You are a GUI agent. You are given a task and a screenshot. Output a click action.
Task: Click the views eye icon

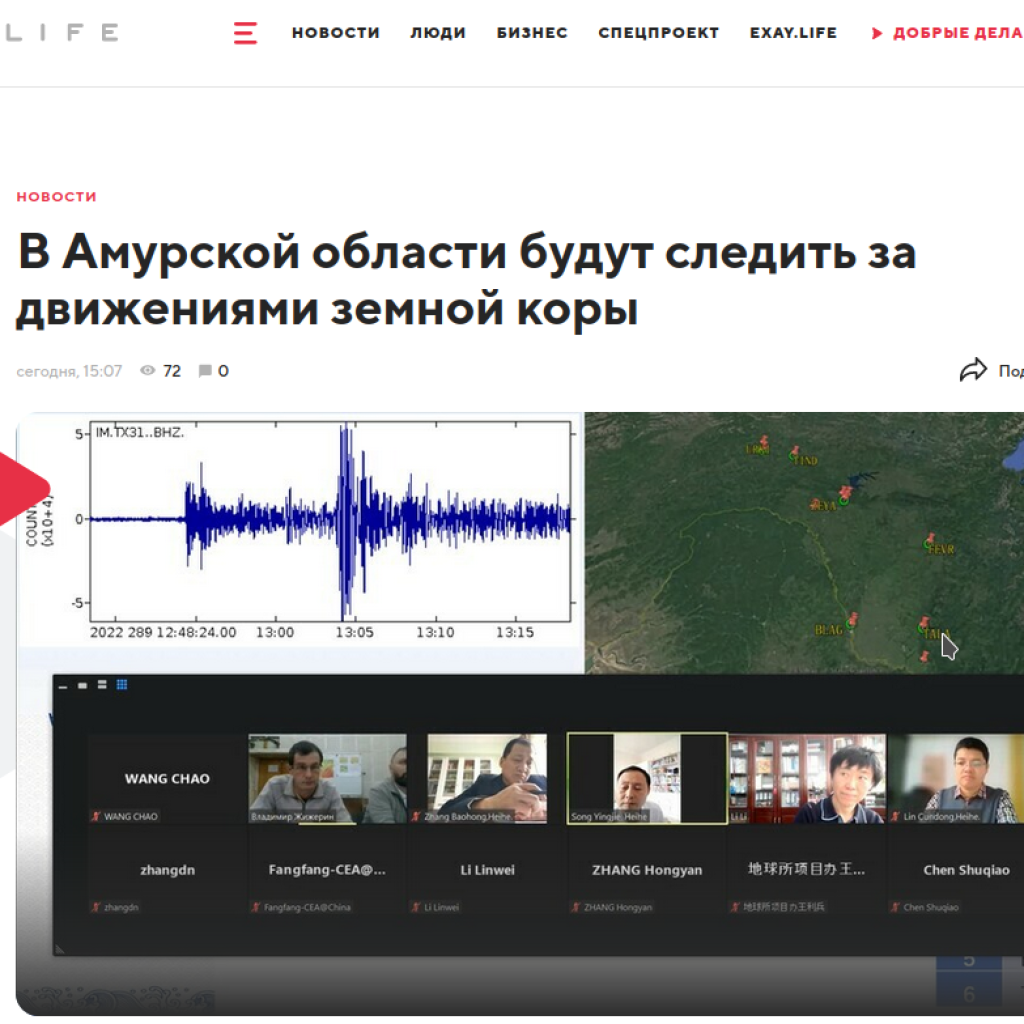(x=148, y=371)
